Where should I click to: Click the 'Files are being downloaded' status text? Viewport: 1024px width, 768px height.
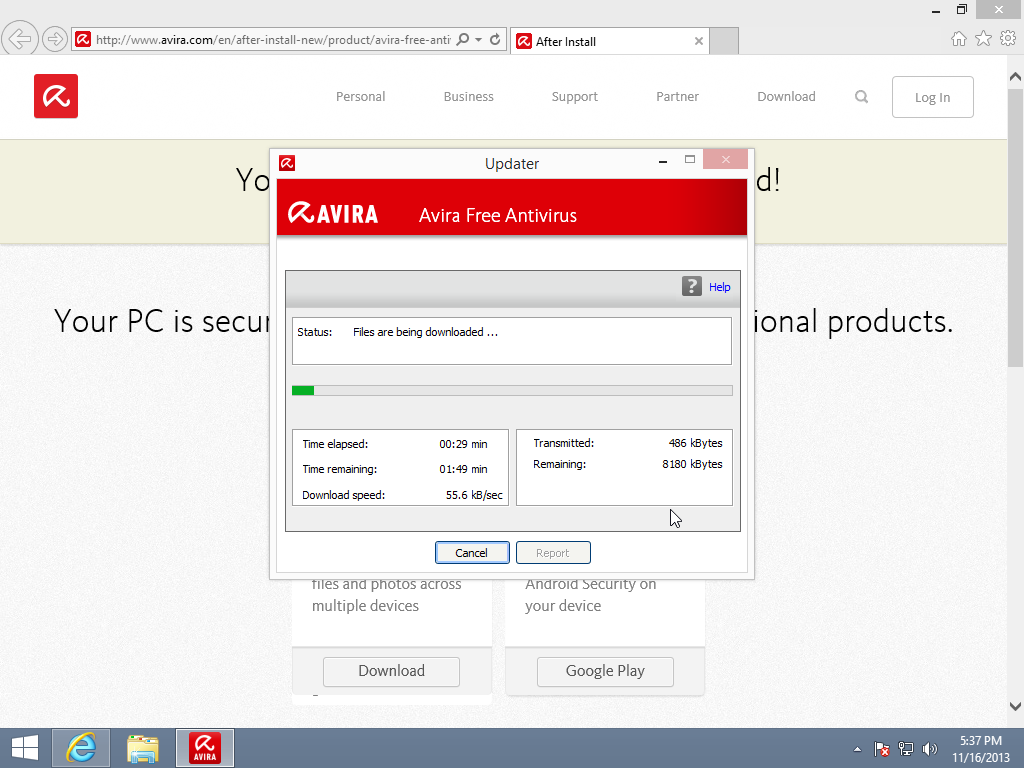coord(425,332)
